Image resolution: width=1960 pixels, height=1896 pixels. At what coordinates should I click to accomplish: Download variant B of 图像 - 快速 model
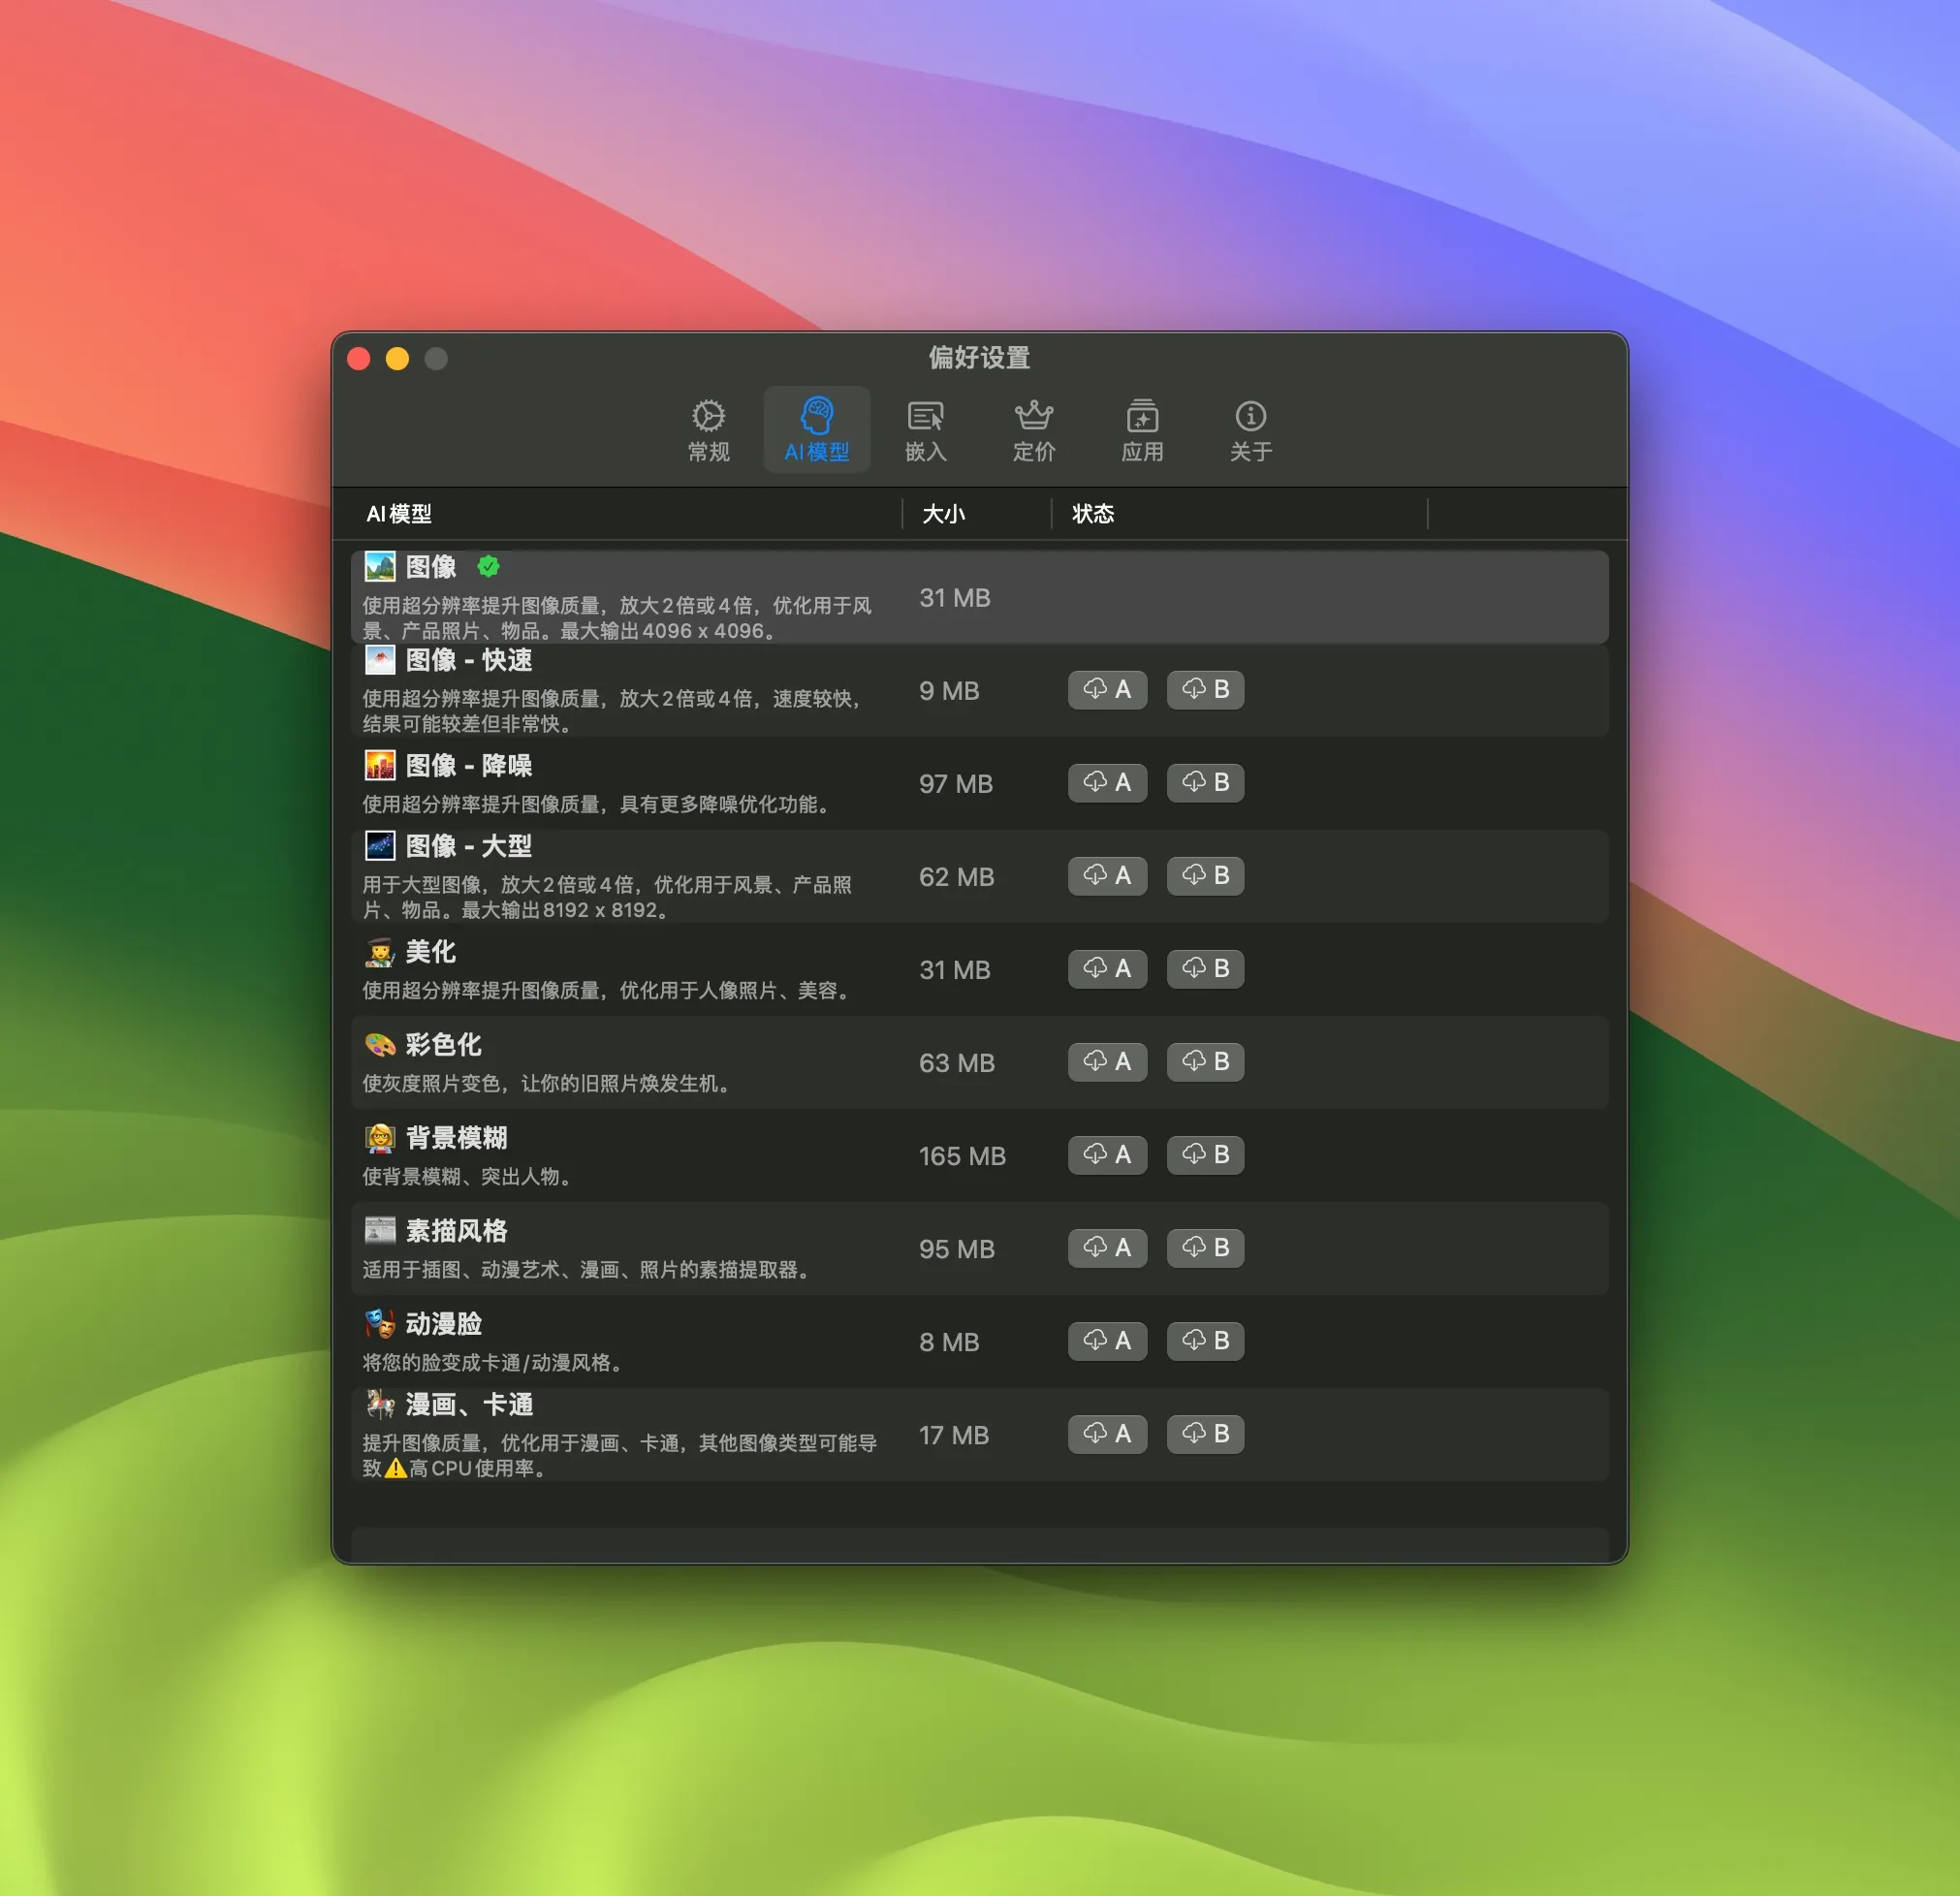coord(1204,690)
